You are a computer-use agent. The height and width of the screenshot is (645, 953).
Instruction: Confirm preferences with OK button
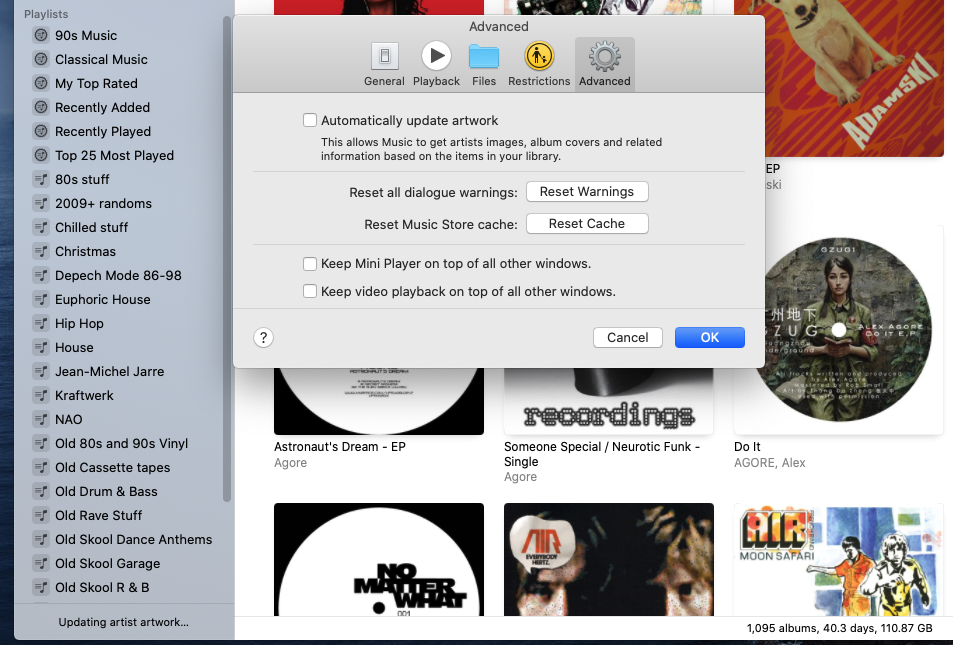tap(710, 337)
